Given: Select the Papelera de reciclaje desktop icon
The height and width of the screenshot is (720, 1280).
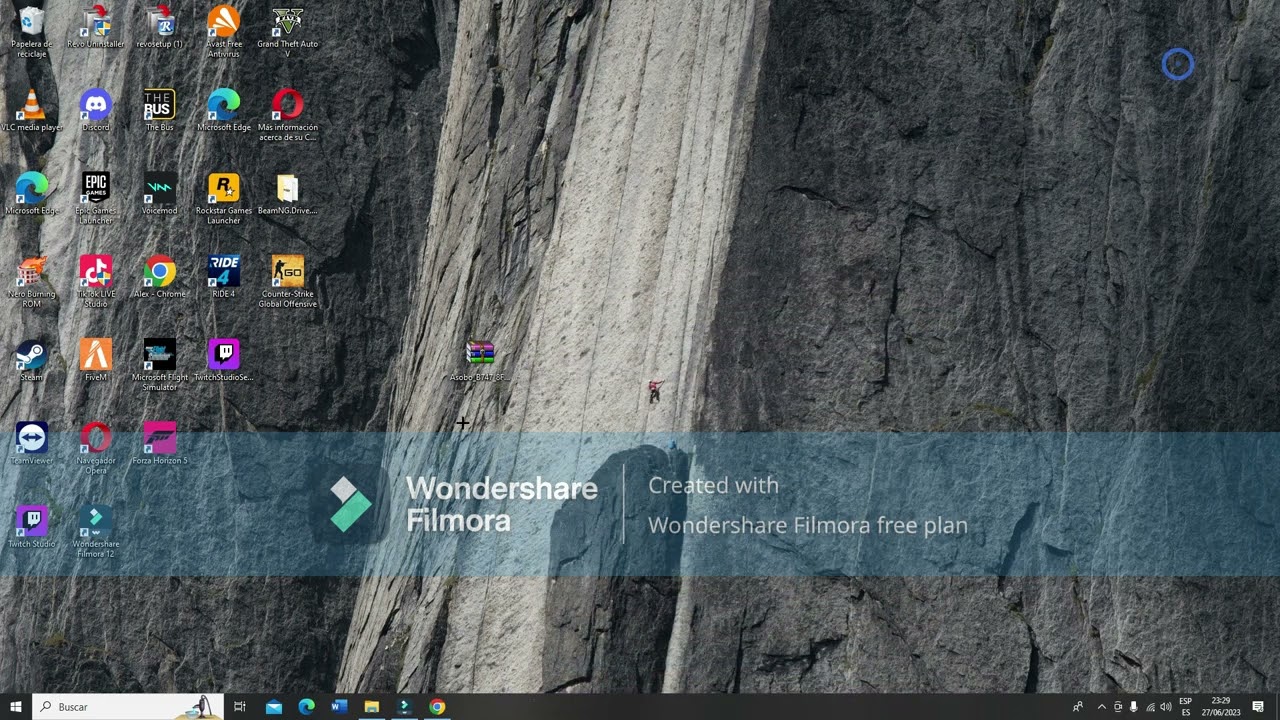Looking at the screenshot, I should tap(32, 32).
